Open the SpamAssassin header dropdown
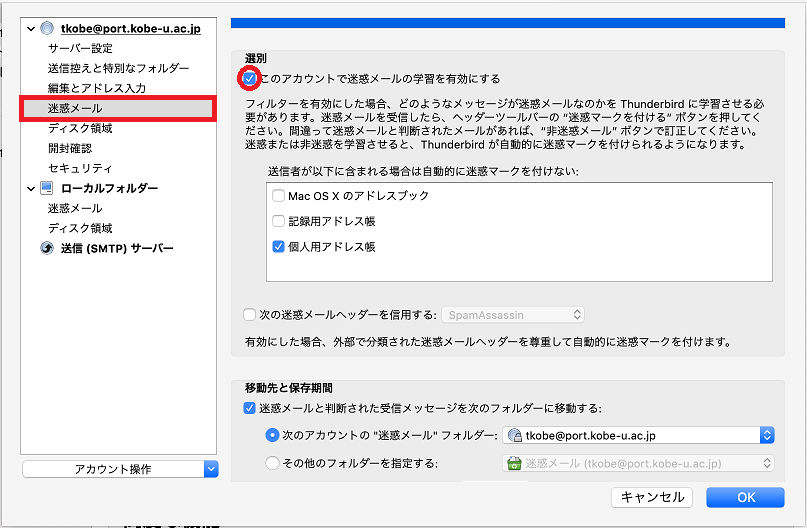Viewport: 807px width, 528px height. point(513,315)
